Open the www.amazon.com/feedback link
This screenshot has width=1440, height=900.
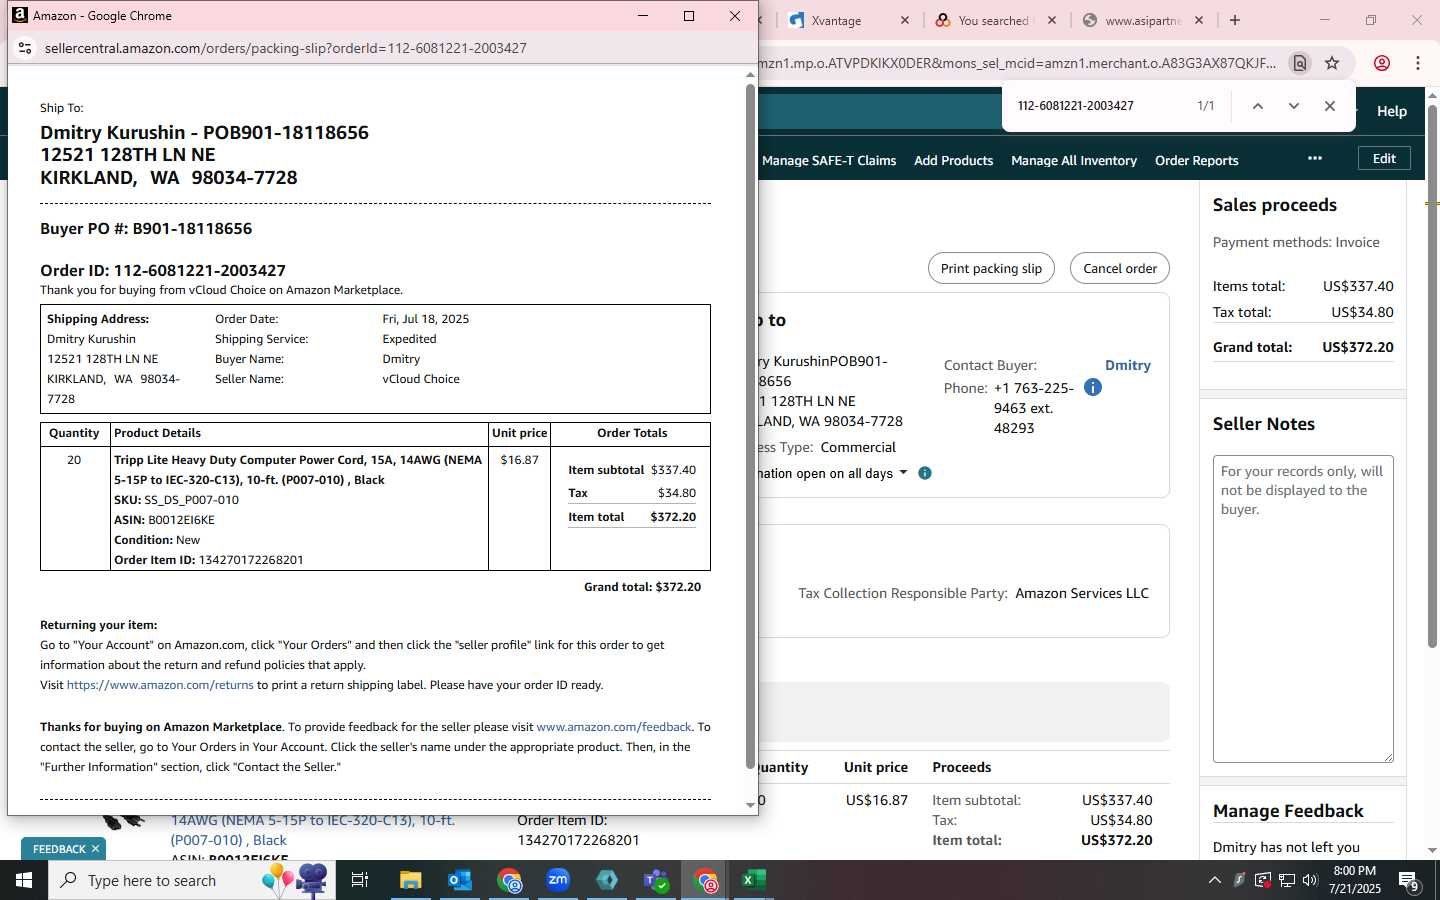[614, 727]
